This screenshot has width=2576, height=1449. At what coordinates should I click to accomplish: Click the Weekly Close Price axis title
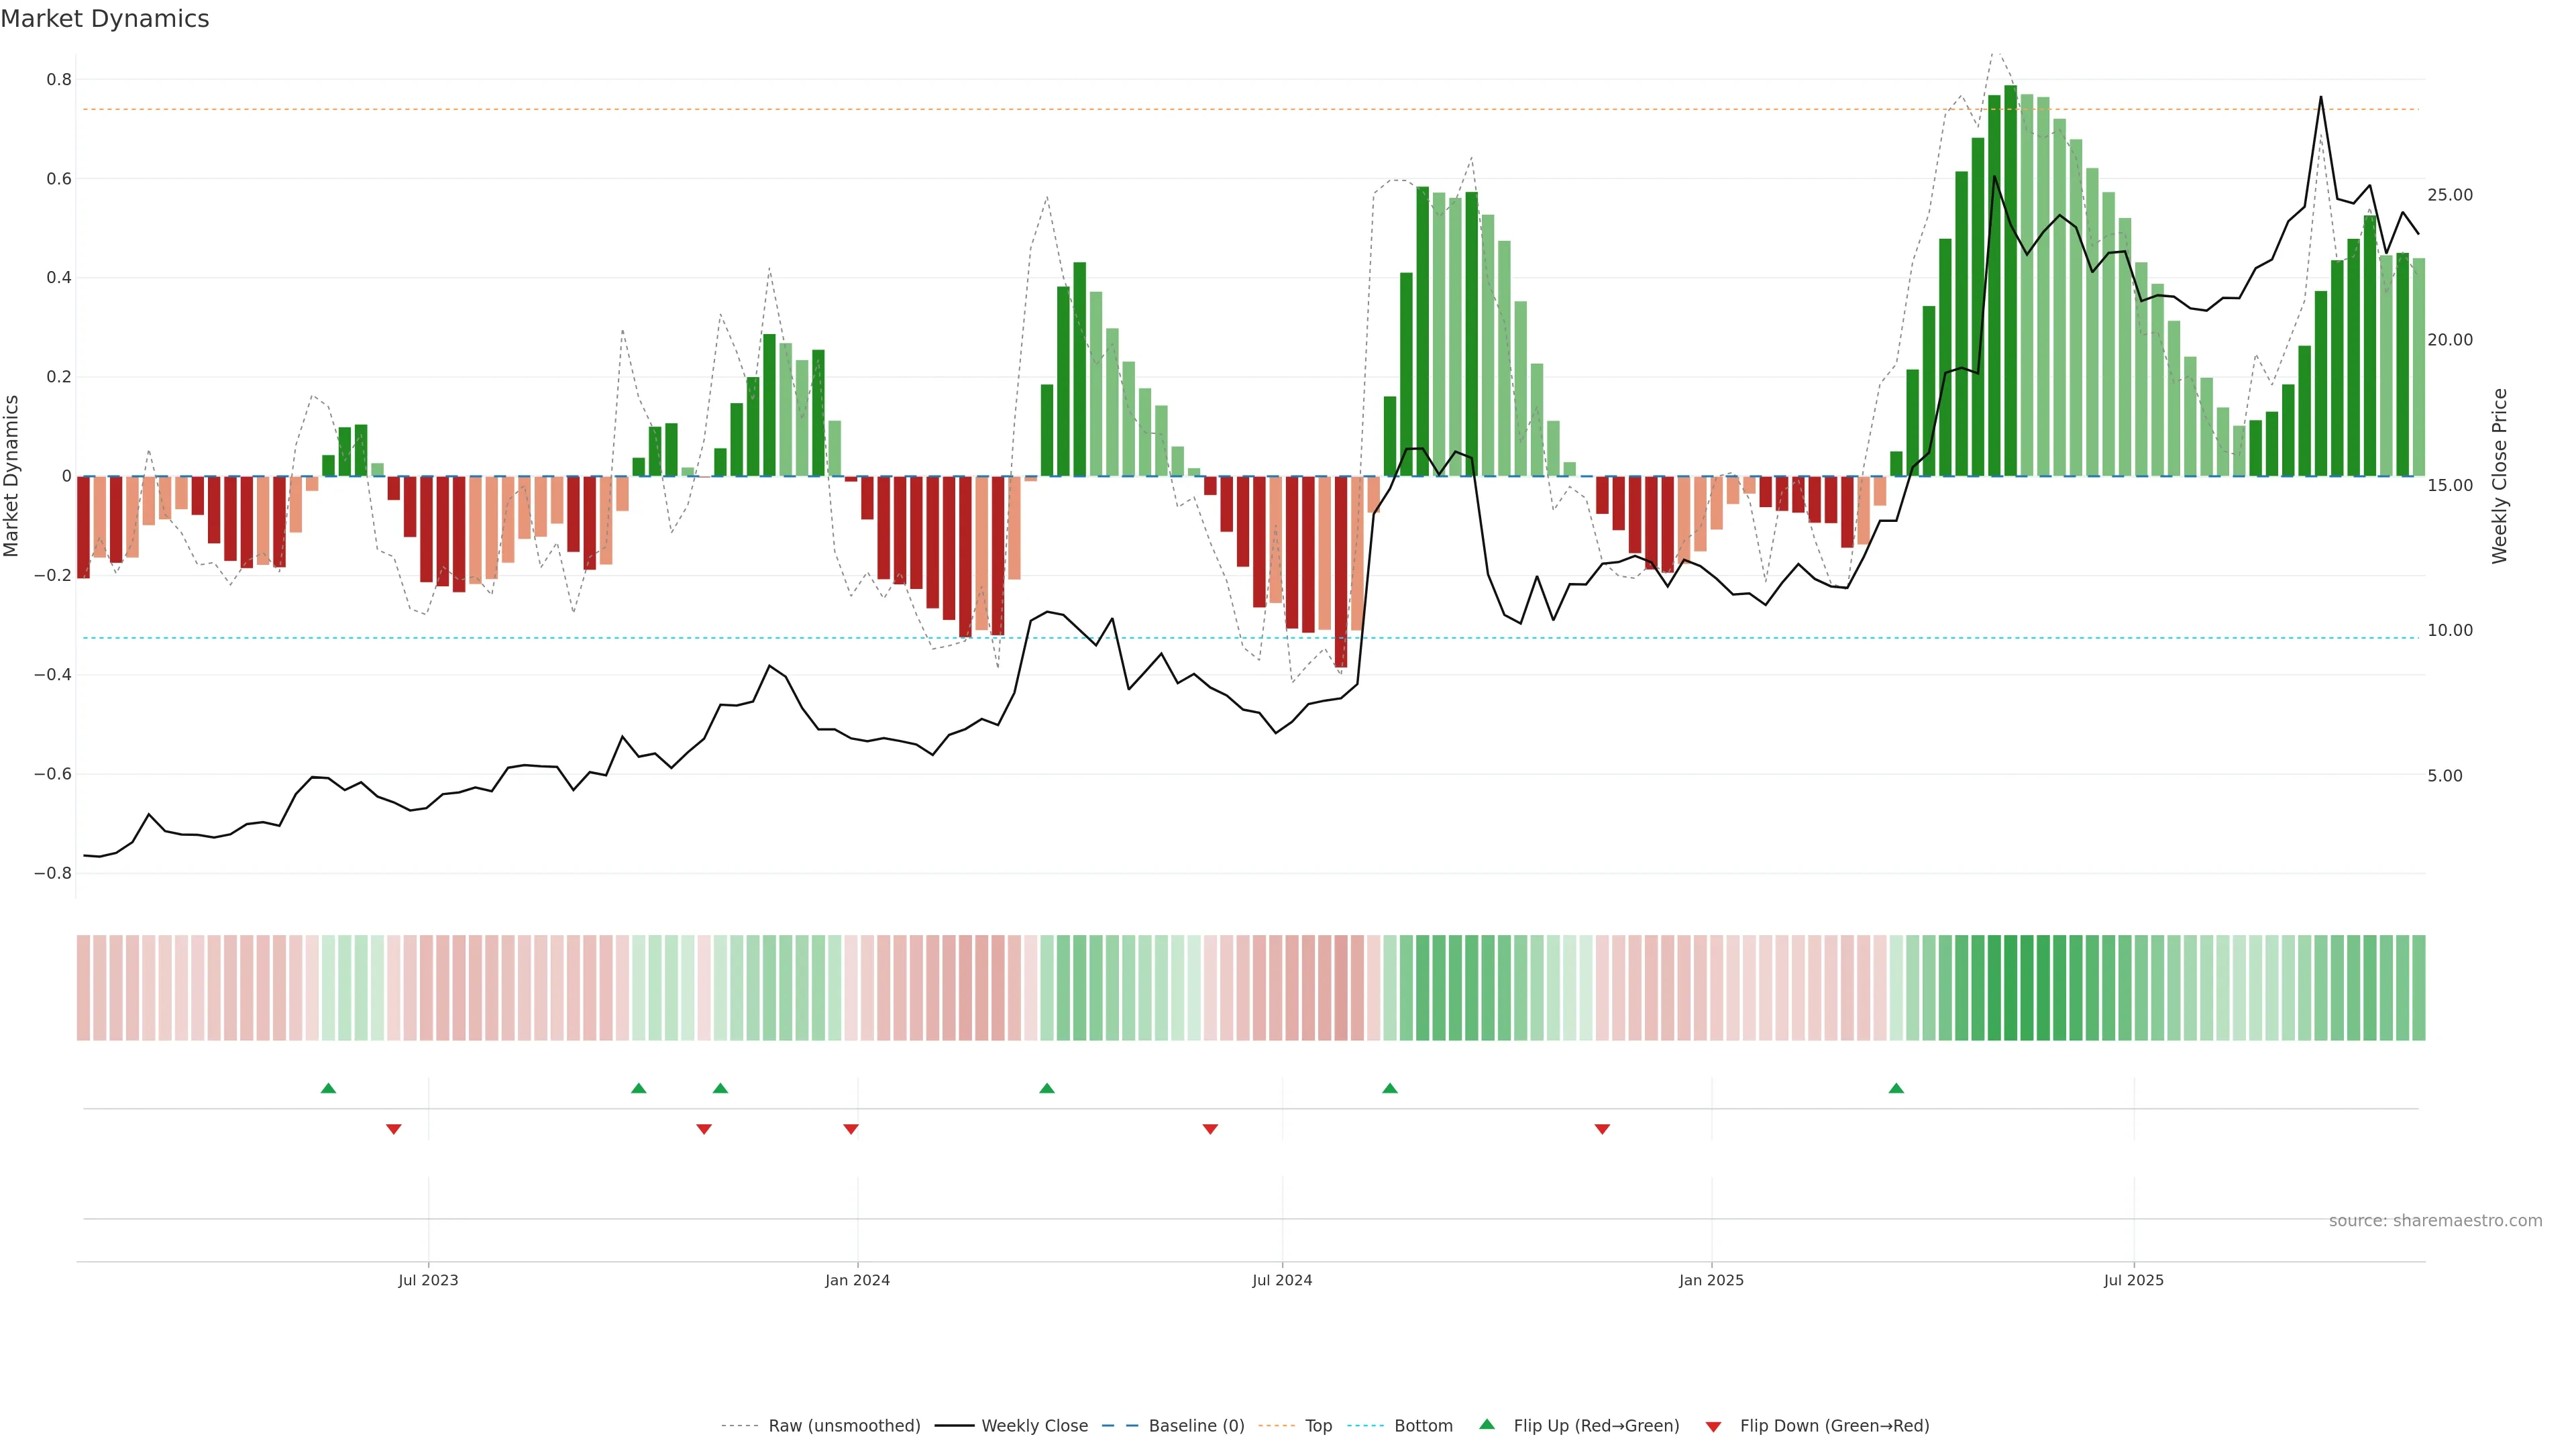pyautogui.click(x=2499, y=476)
